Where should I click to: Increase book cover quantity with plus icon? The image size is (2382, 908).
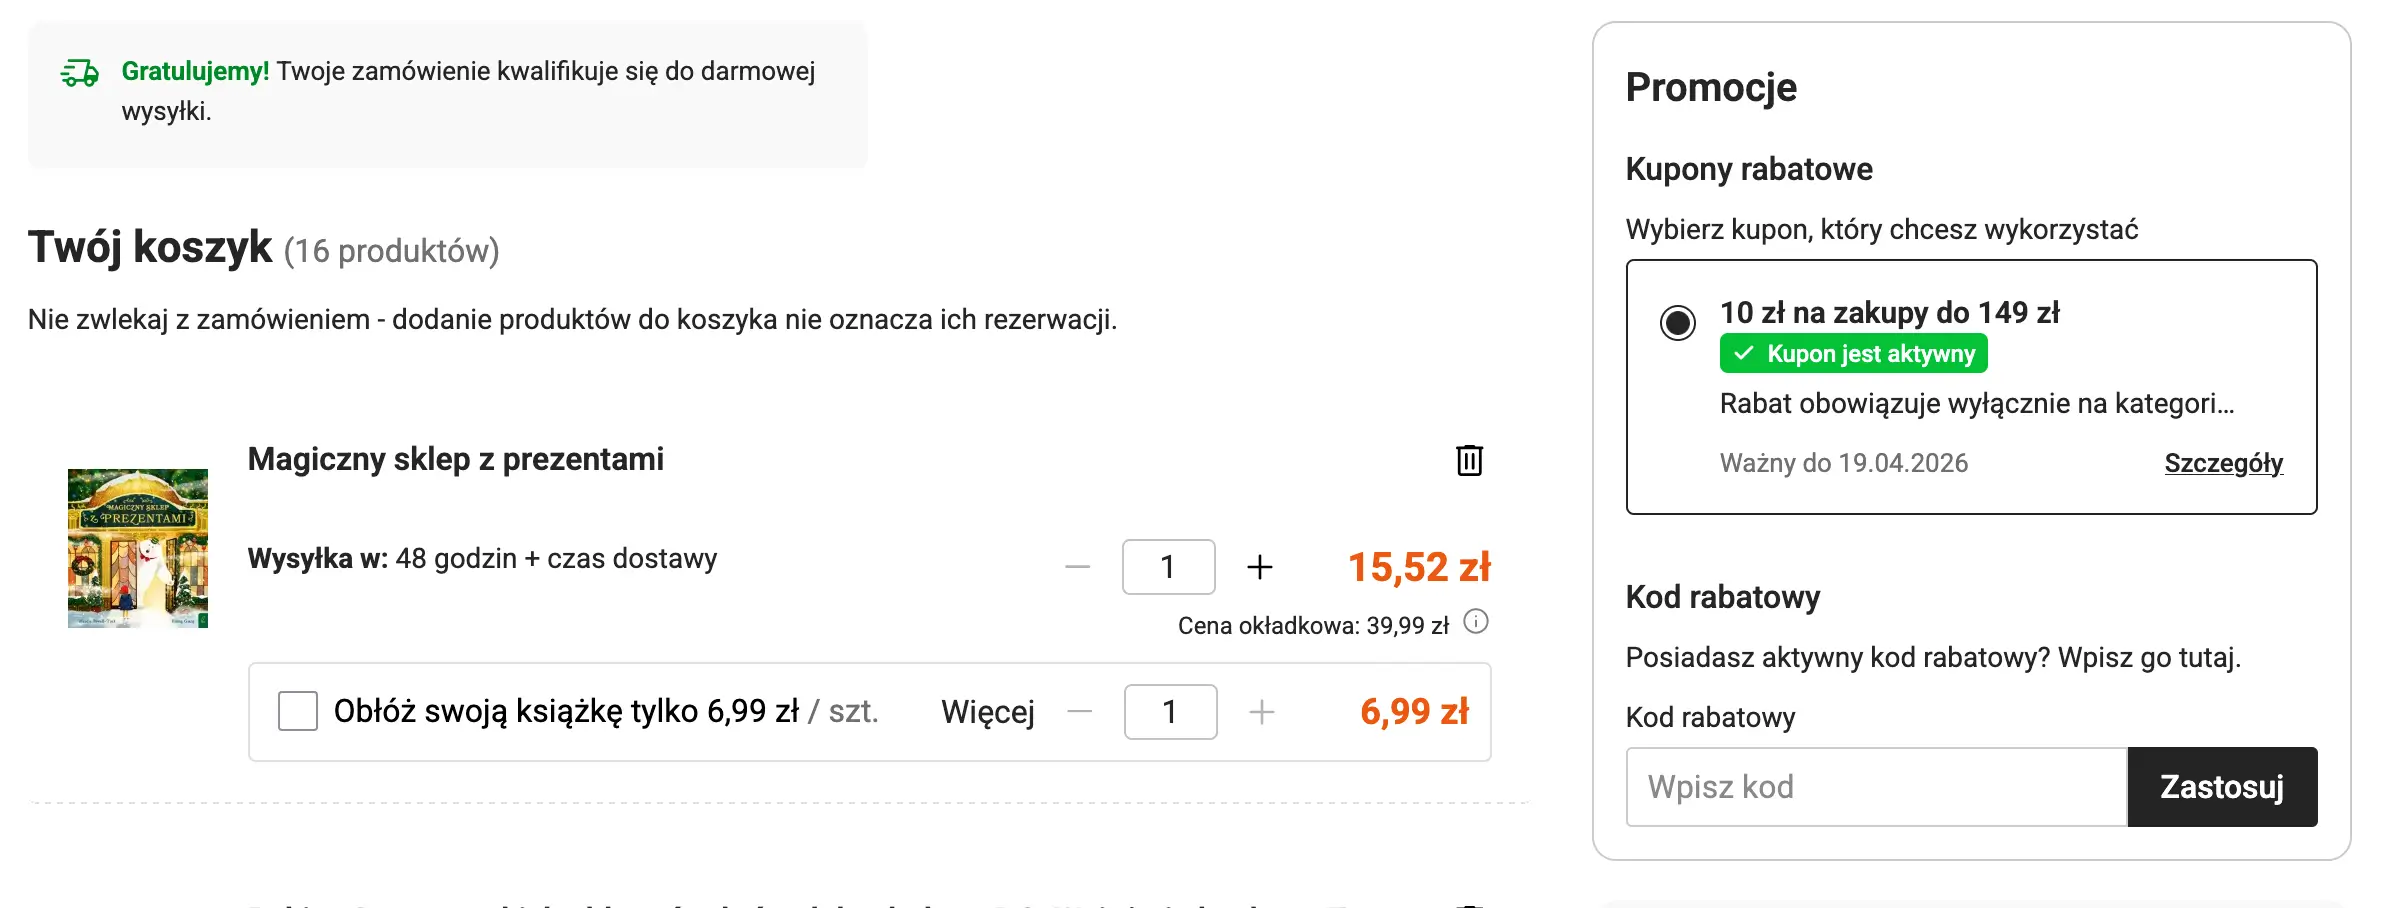[x=1262, y=712]
